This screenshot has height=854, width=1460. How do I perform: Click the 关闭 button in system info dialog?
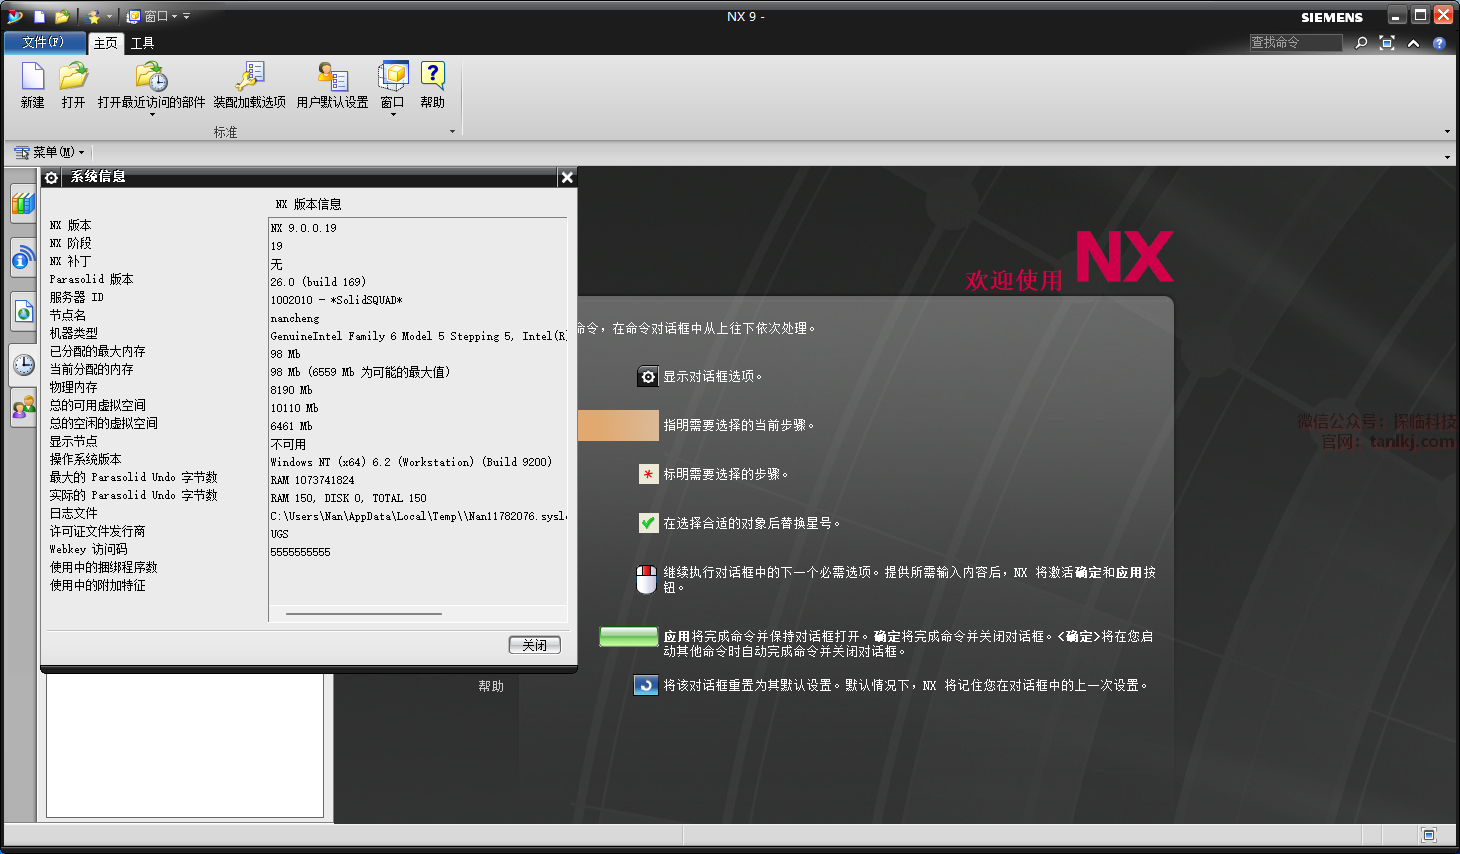click(x=534, y=645)
